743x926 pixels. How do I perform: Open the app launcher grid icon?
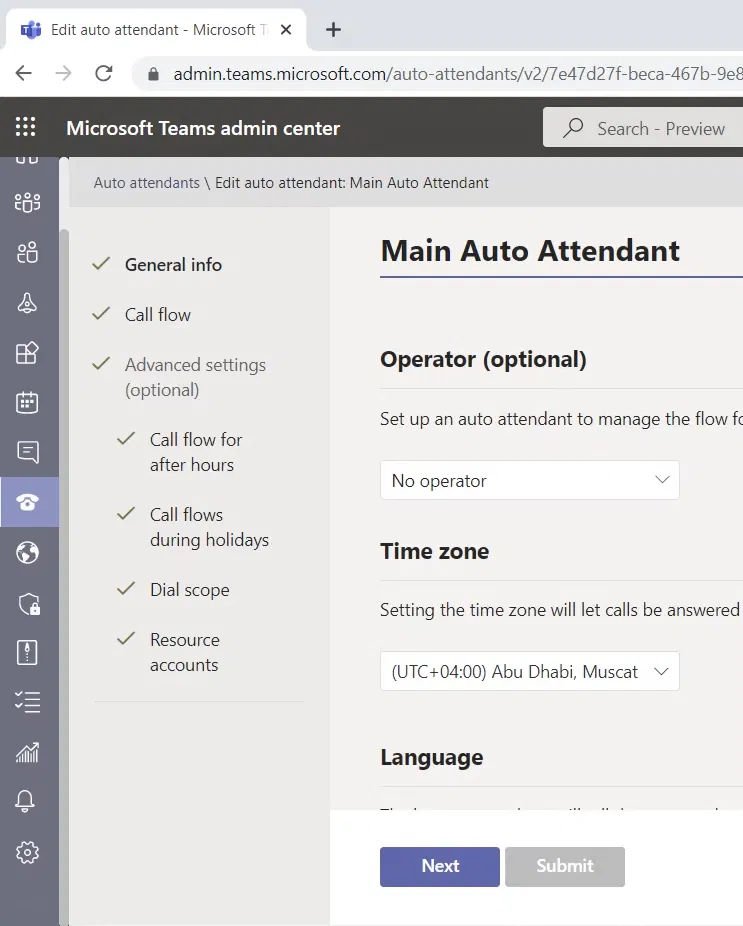point(26,127)
